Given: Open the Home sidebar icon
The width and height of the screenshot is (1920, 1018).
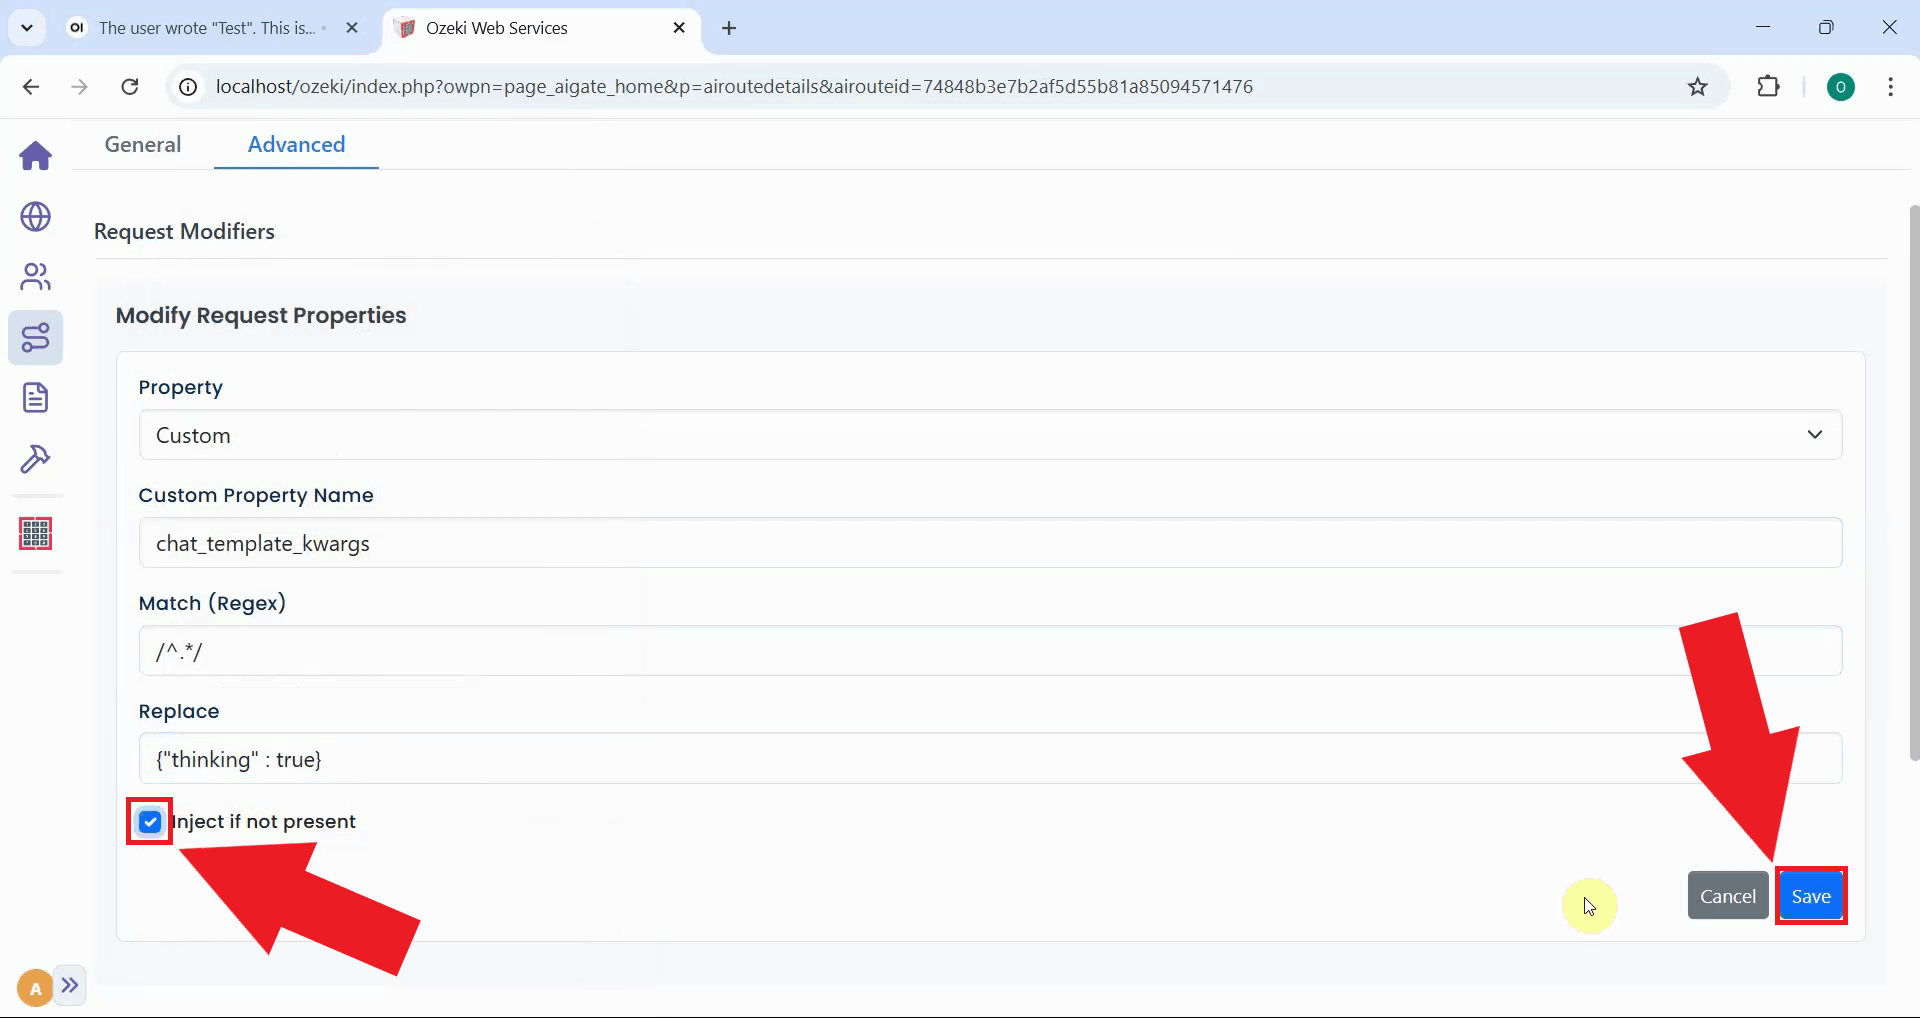Looking at the screenshot, I should click(x=35, y=156).
